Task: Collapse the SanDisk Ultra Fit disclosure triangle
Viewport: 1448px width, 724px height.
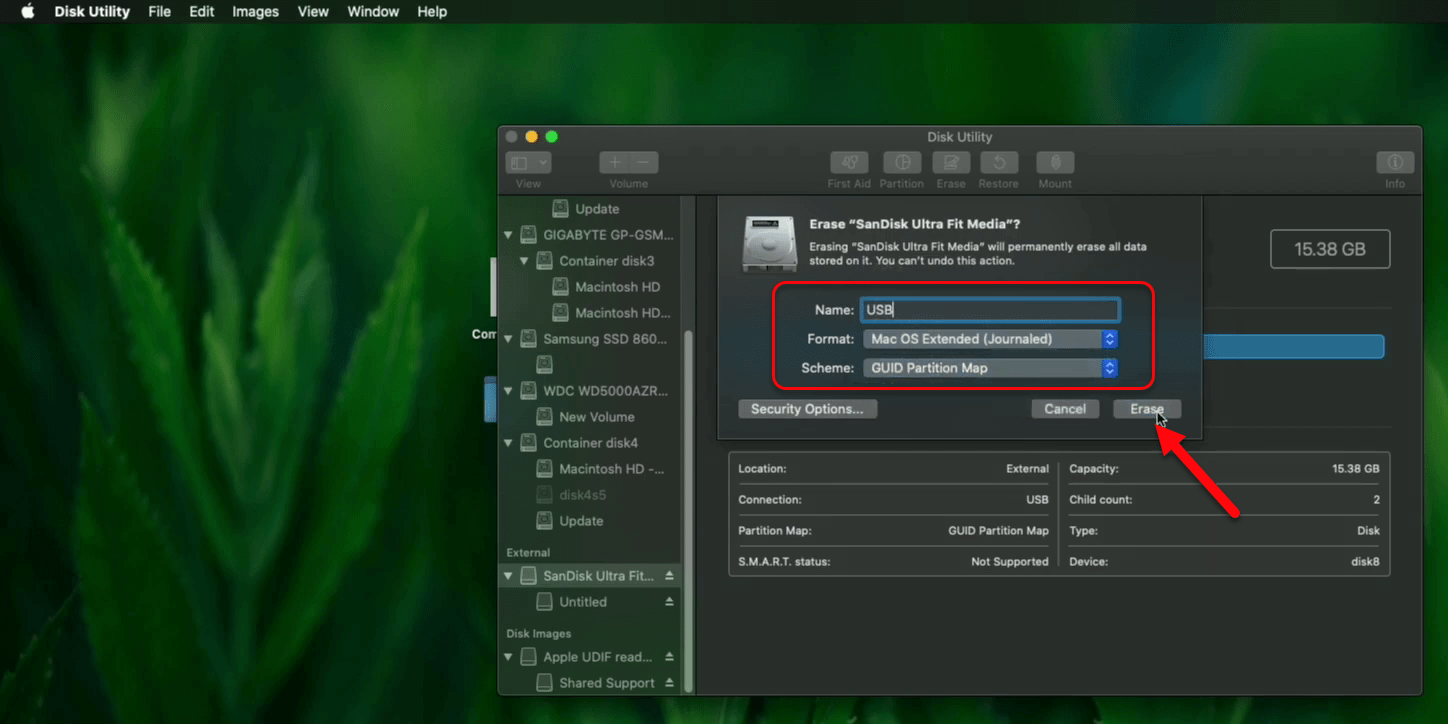Action: 508,576
